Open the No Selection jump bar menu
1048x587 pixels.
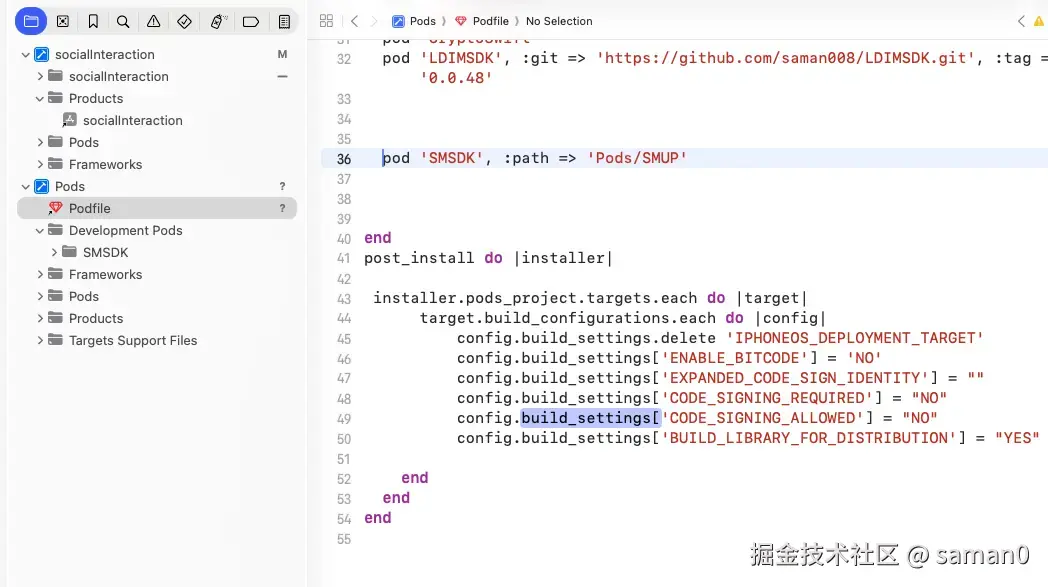coord(559,21)
